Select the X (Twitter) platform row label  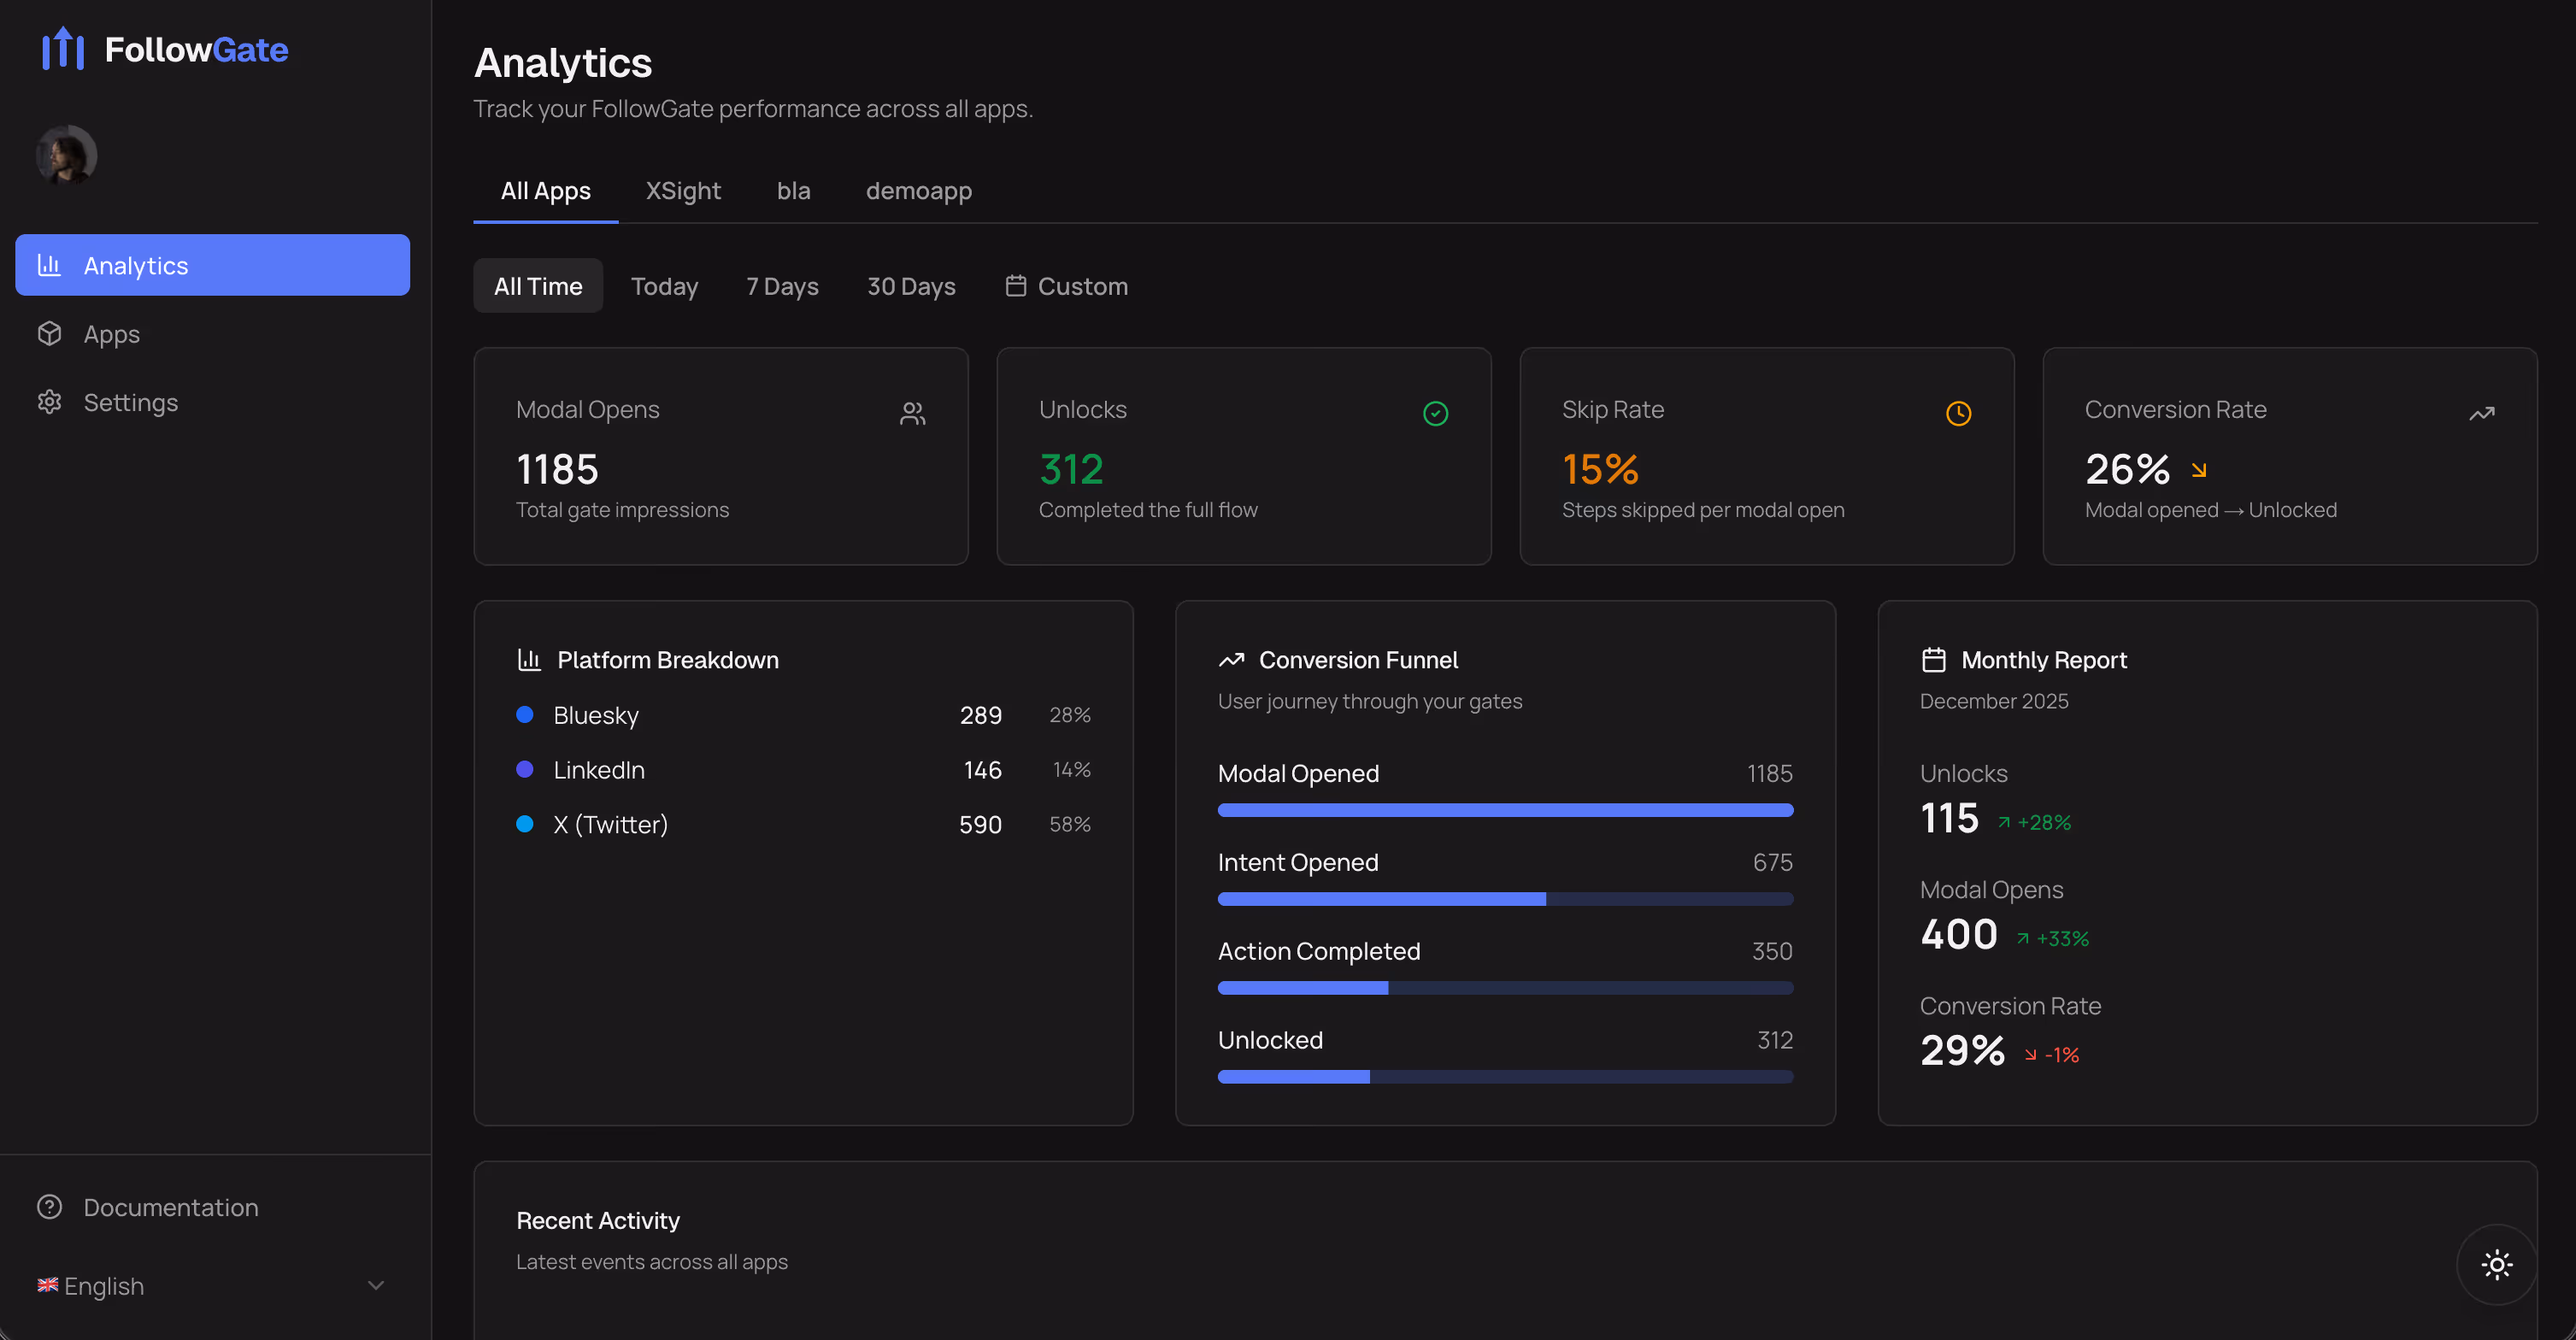click(x=610, y=824)
